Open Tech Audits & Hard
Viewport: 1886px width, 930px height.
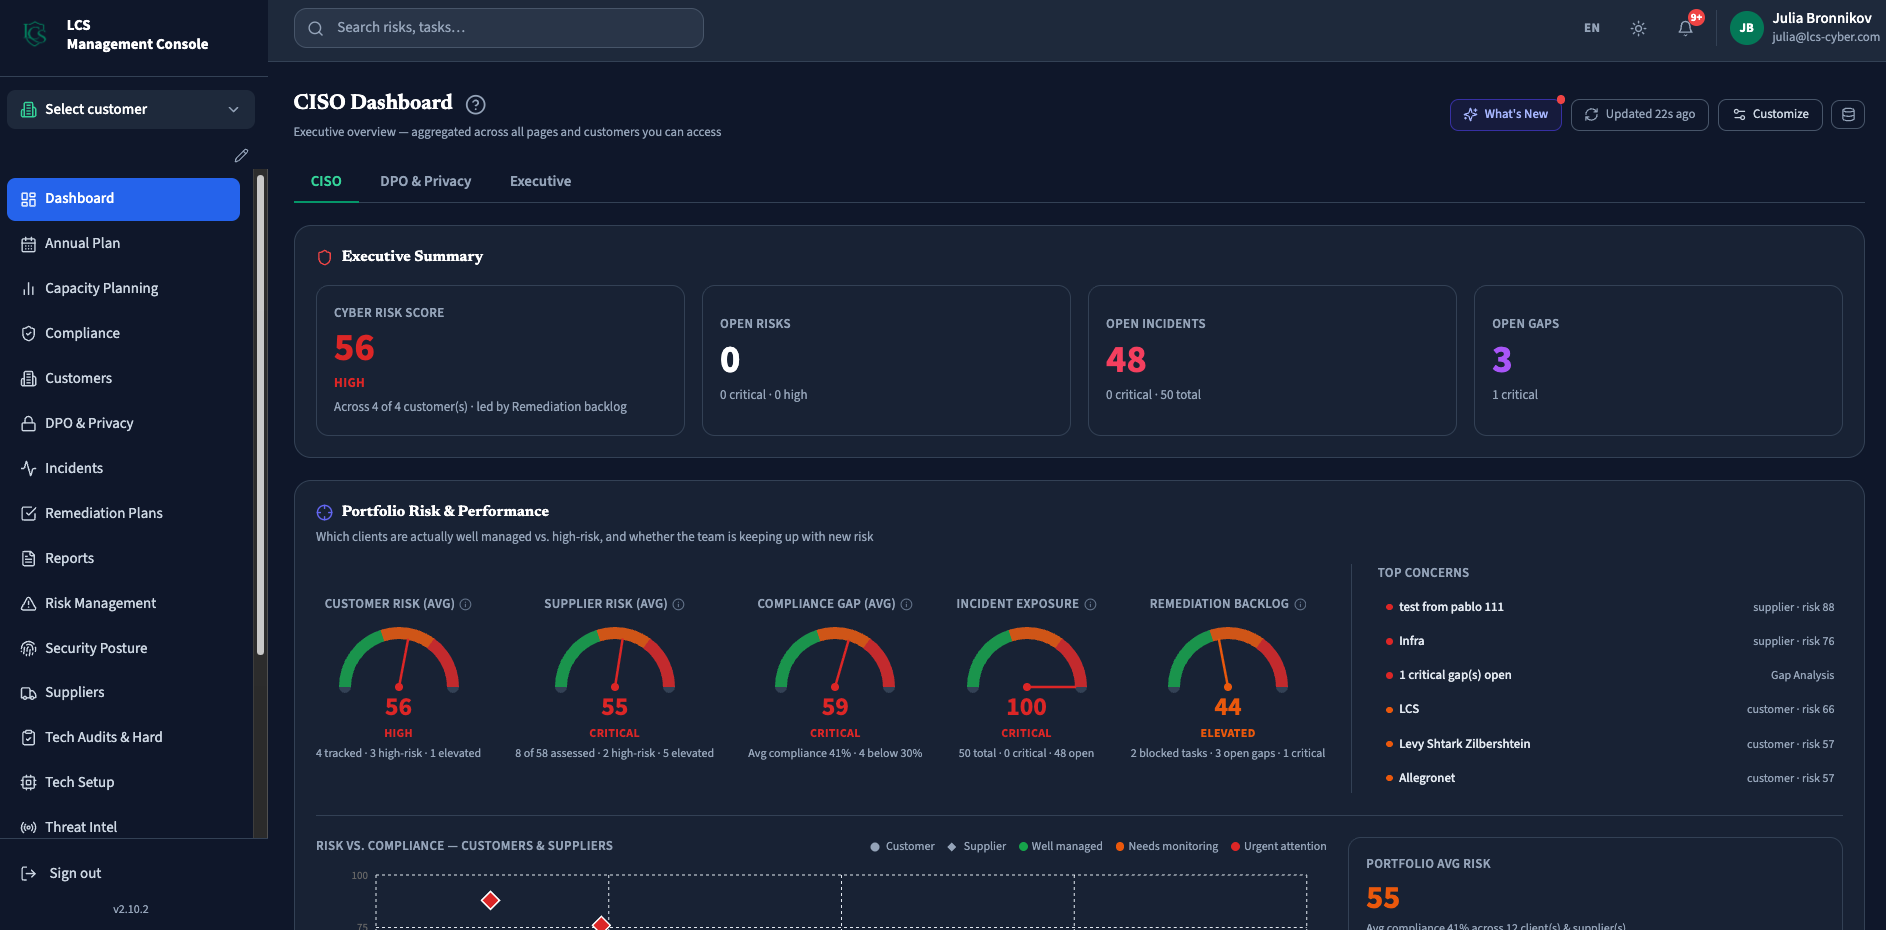(123, 737)
